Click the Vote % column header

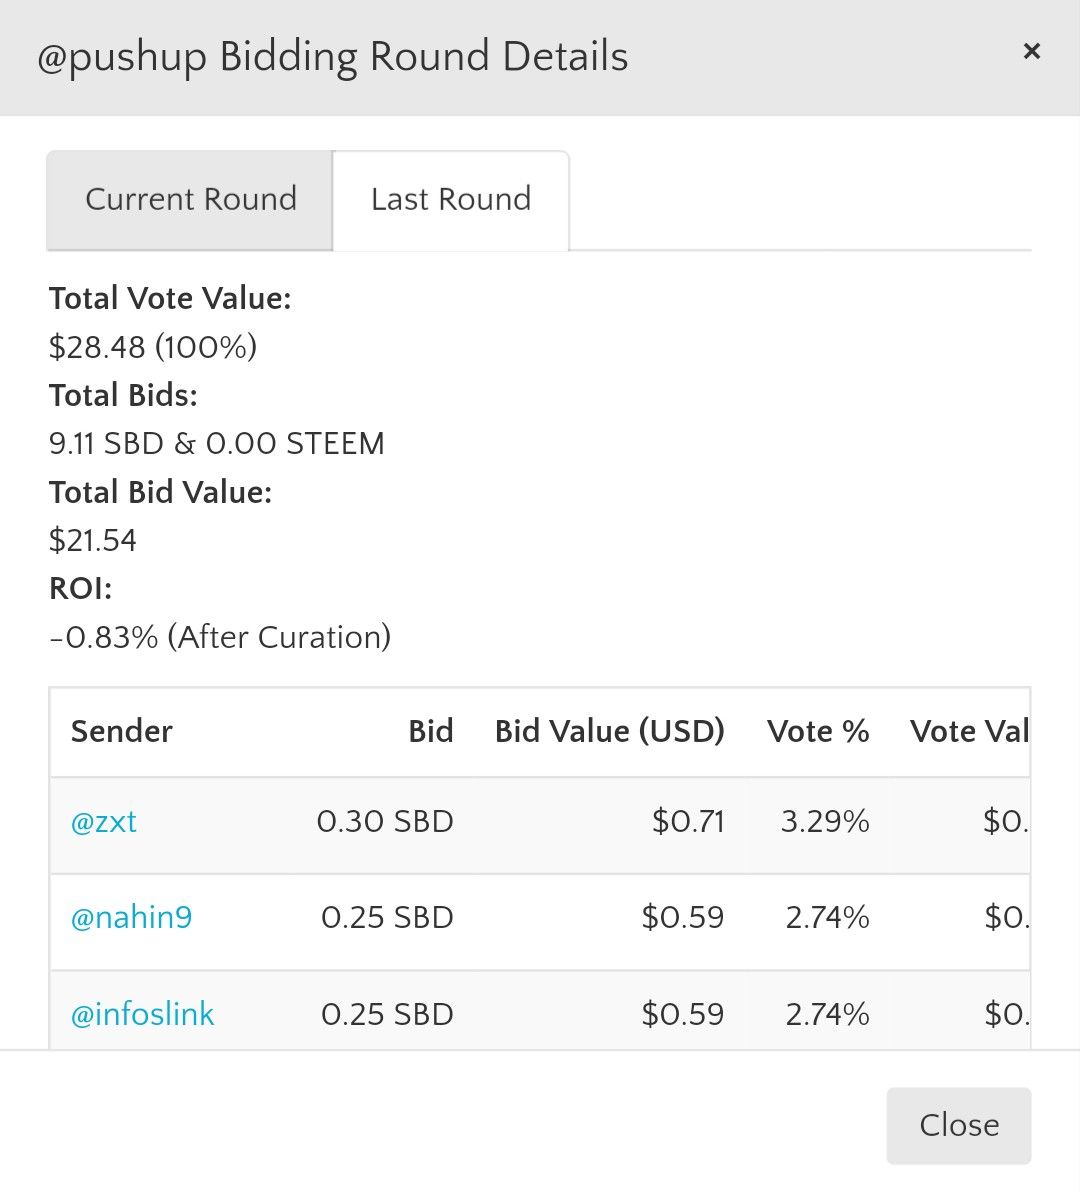[818, 732]
